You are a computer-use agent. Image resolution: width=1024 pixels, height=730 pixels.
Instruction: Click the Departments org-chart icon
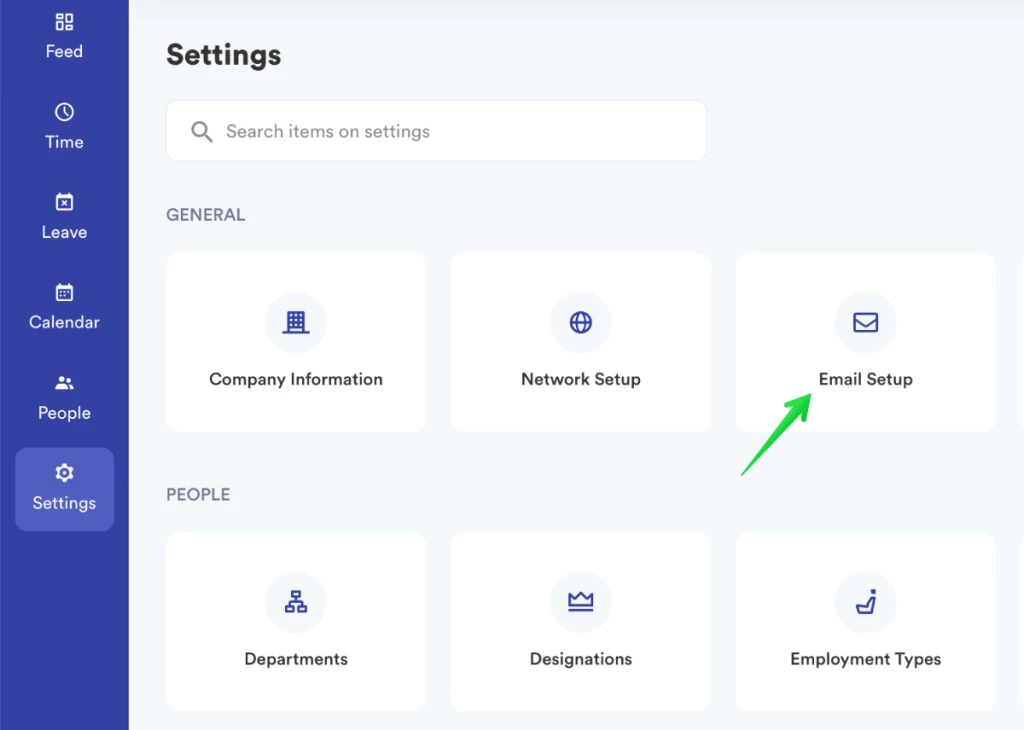tap(296, 601)
